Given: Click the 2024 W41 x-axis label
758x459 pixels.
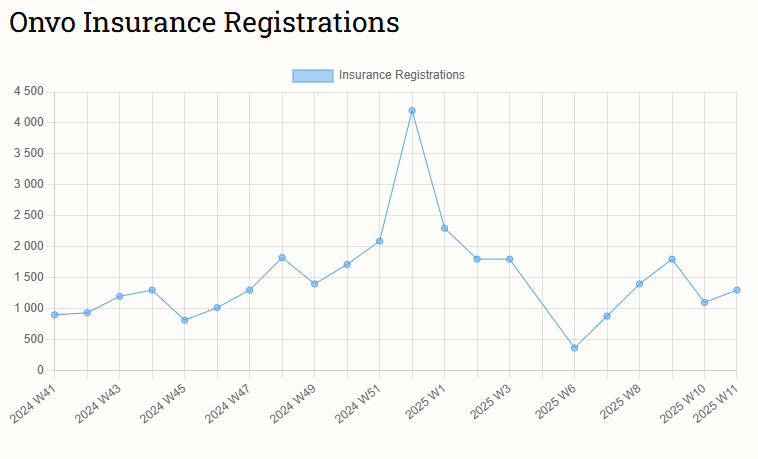Looking at the screenshot, I should pos(35,403).
